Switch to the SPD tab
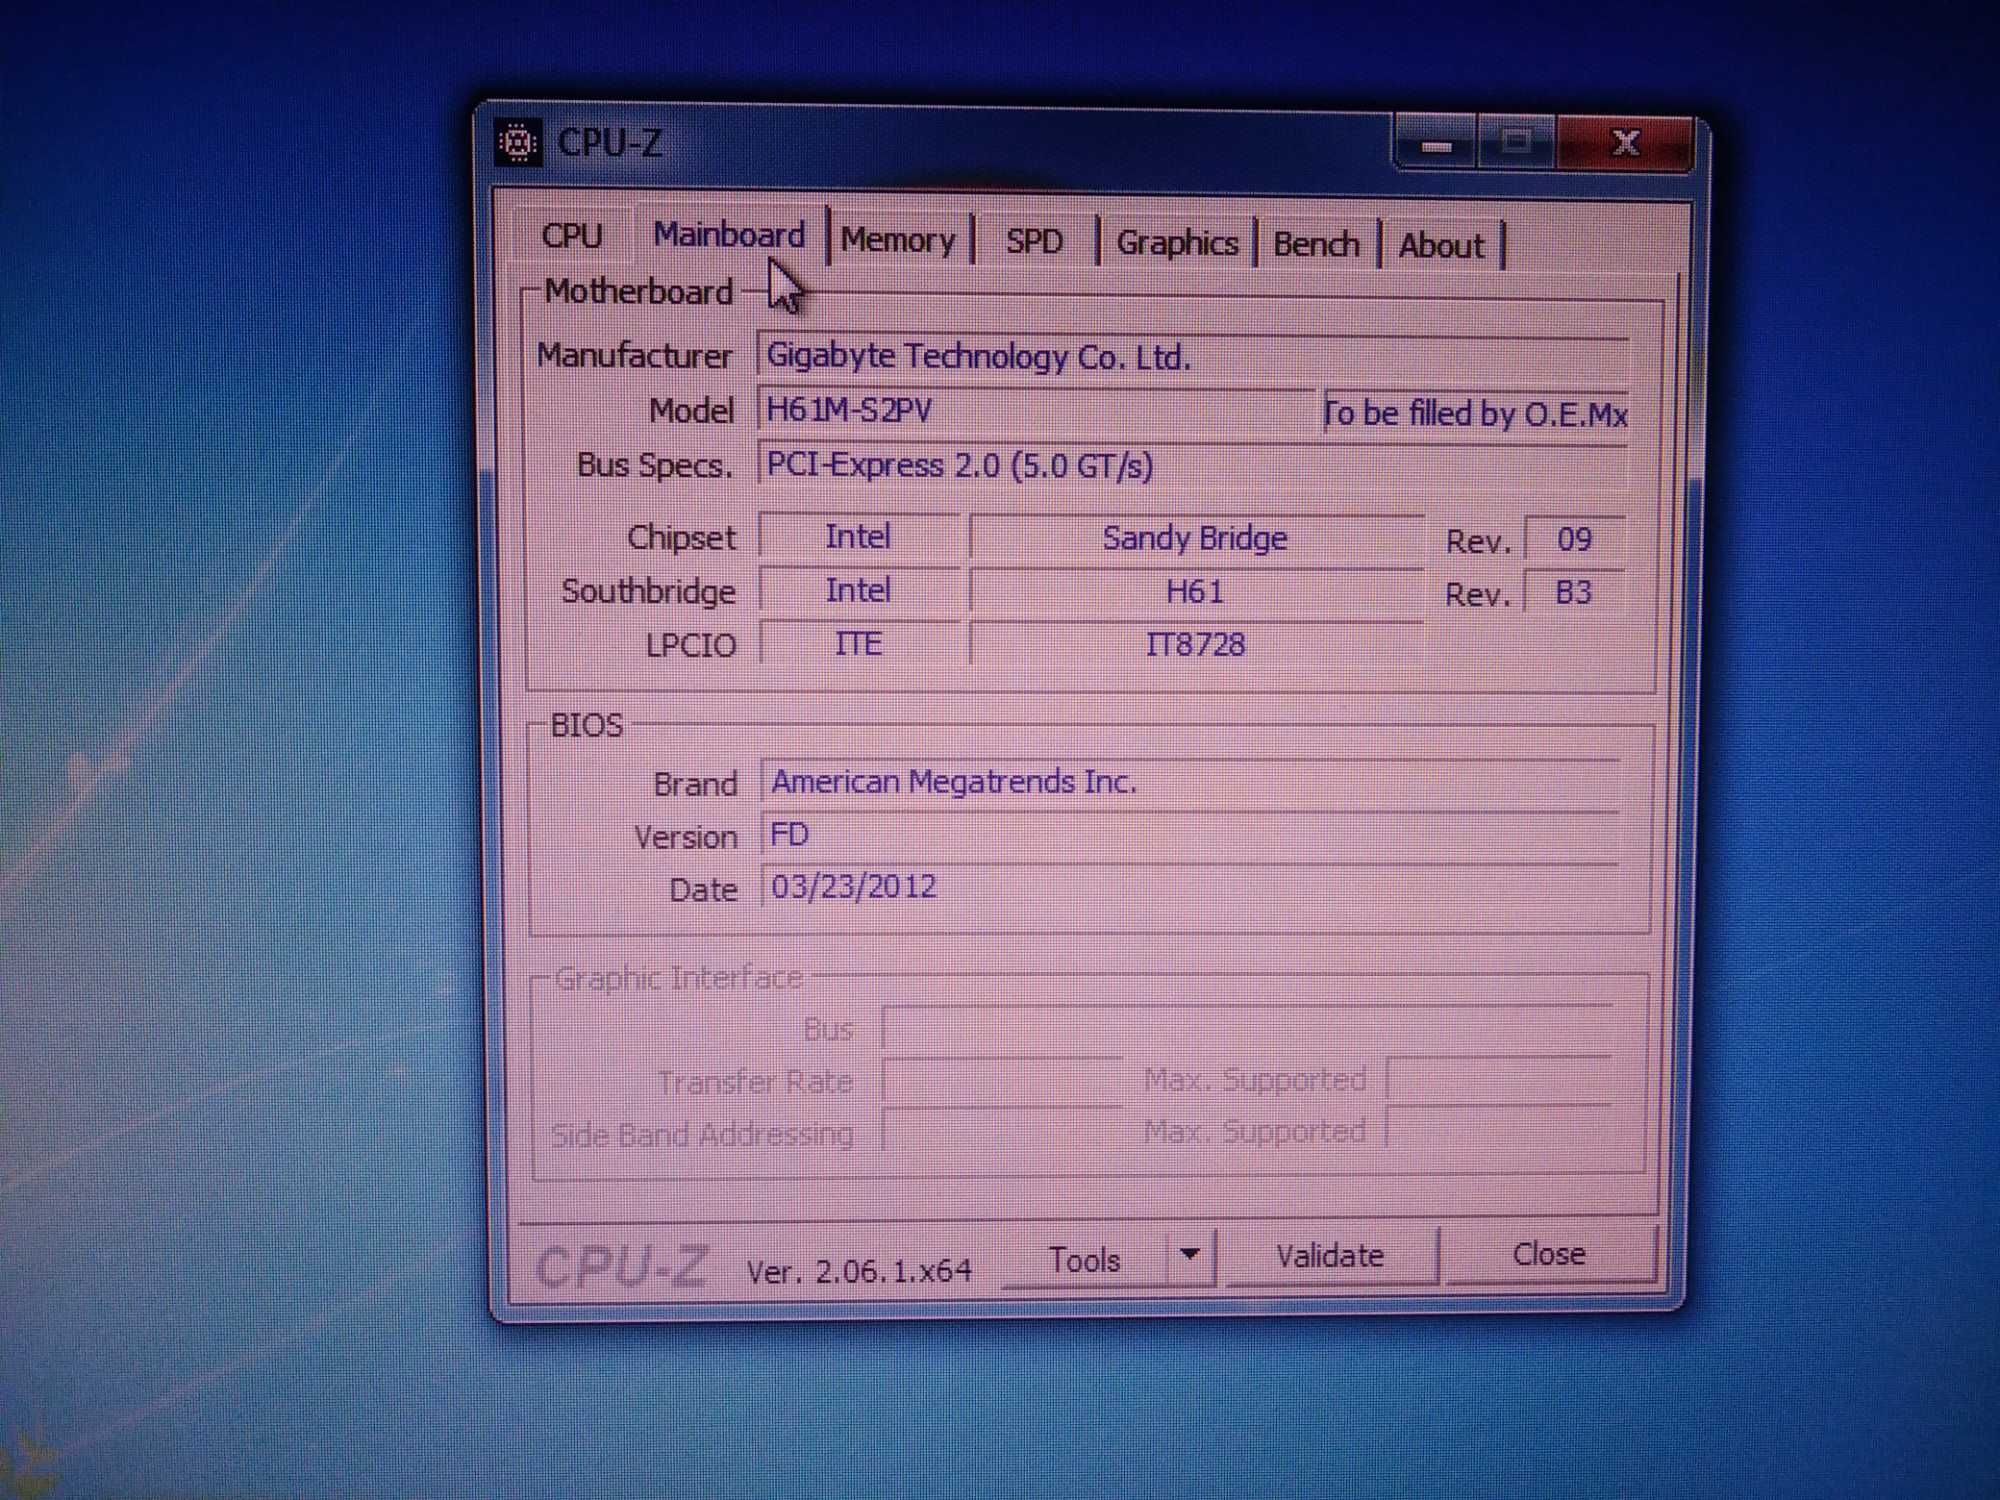 tap(1034, 242)
